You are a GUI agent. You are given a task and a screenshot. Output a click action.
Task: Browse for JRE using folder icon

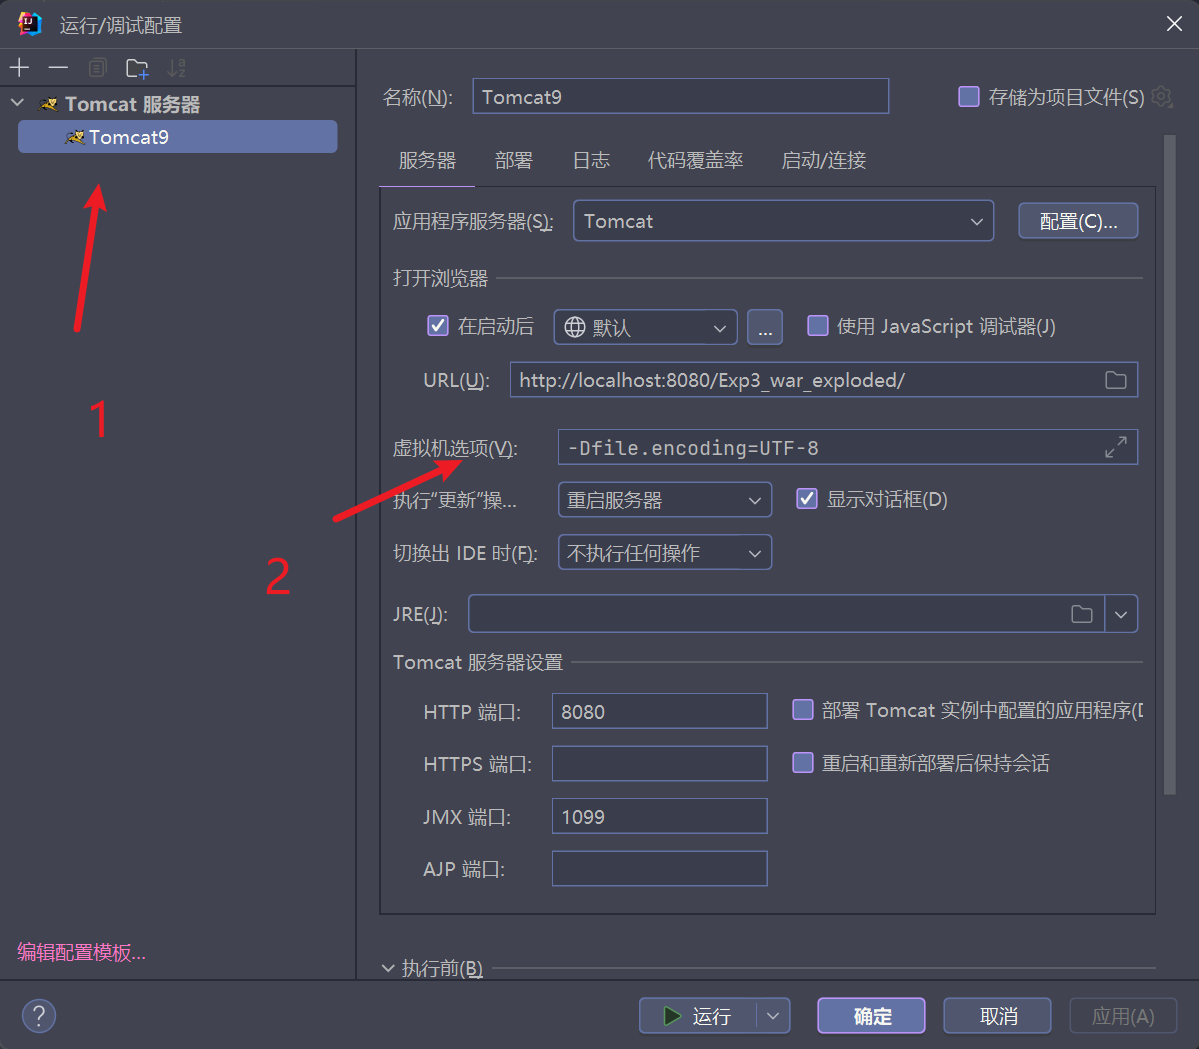1082,614
